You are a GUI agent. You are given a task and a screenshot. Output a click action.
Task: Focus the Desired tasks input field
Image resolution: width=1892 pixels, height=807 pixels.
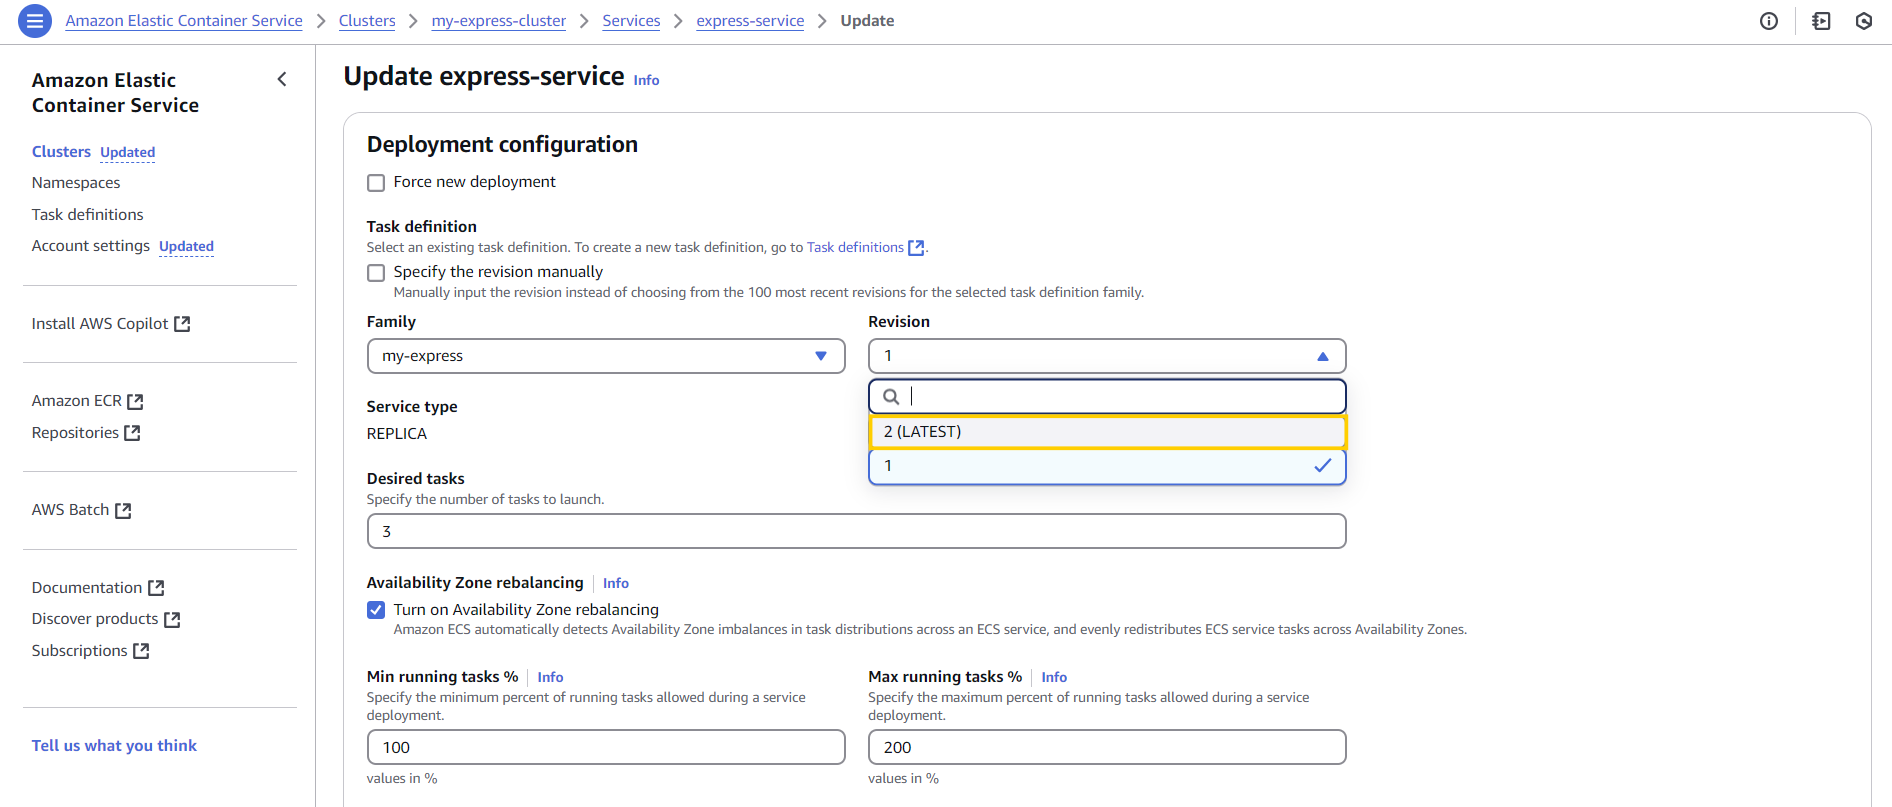tap(856, 531)
